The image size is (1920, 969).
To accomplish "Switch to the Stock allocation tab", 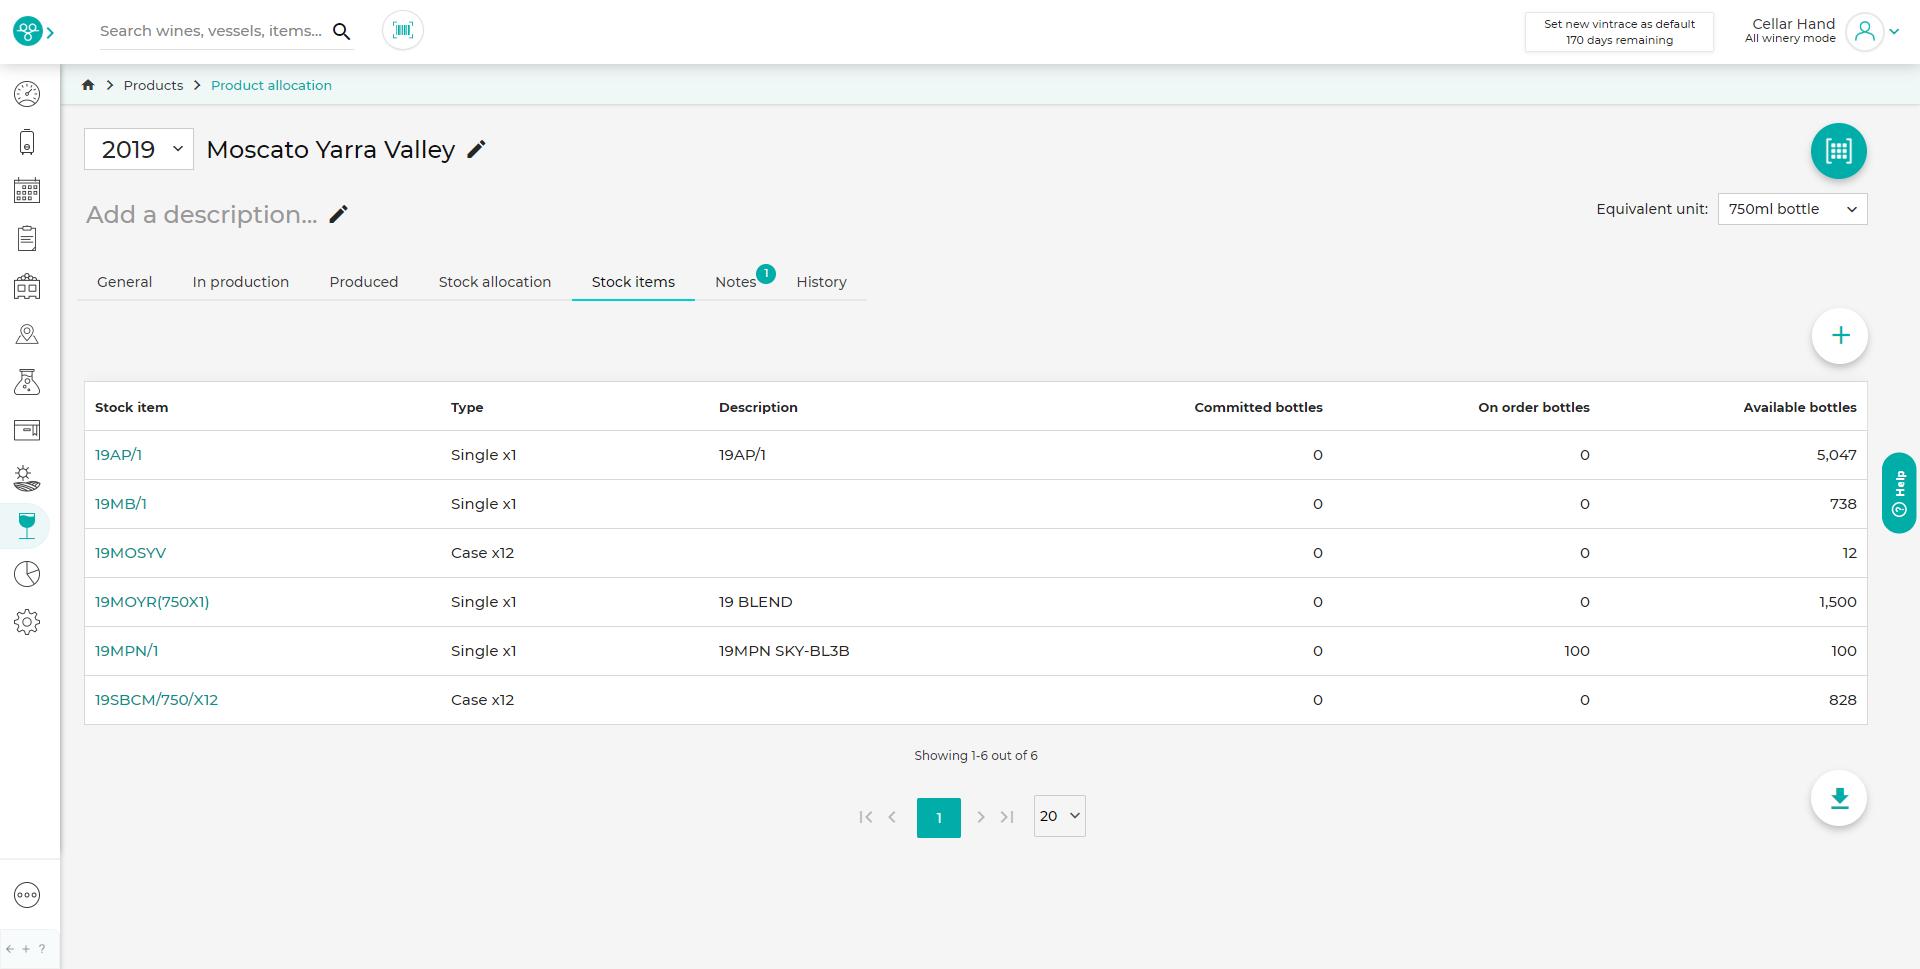I will click(x=495, y=282).
